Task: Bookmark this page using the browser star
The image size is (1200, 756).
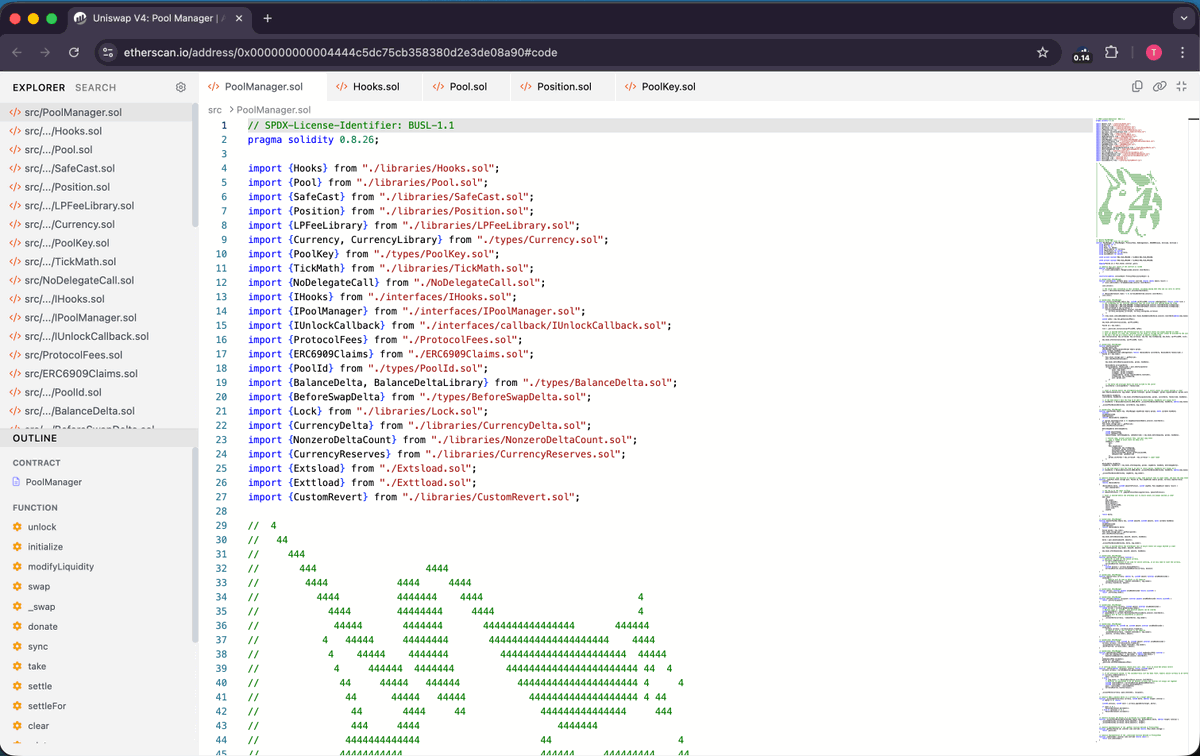Action: [x=1042, y=51]
